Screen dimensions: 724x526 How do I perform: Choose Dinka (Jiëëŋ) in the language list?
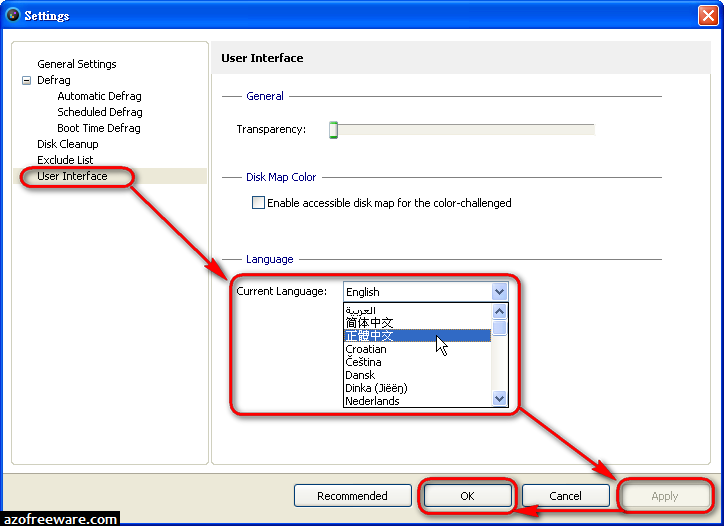coord(417,388)
